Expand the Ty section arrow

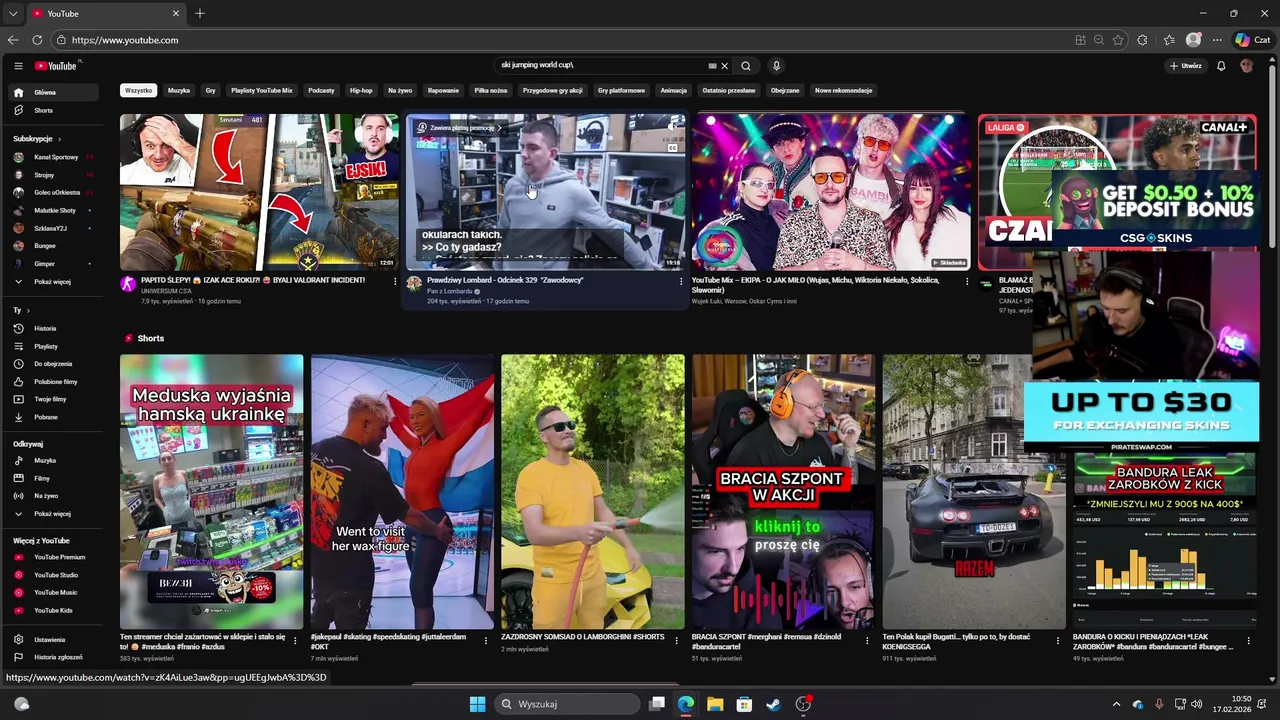tap(28, 311)
